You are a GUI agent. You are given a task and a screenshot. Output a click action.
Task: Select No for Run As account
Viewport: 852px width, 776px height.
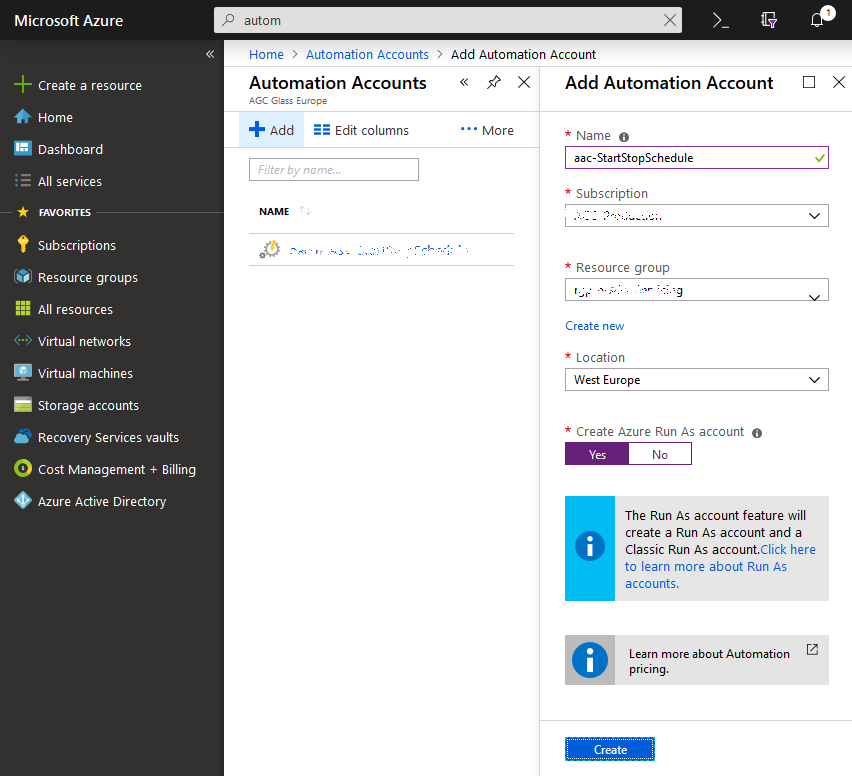click(x=660, y=454)
